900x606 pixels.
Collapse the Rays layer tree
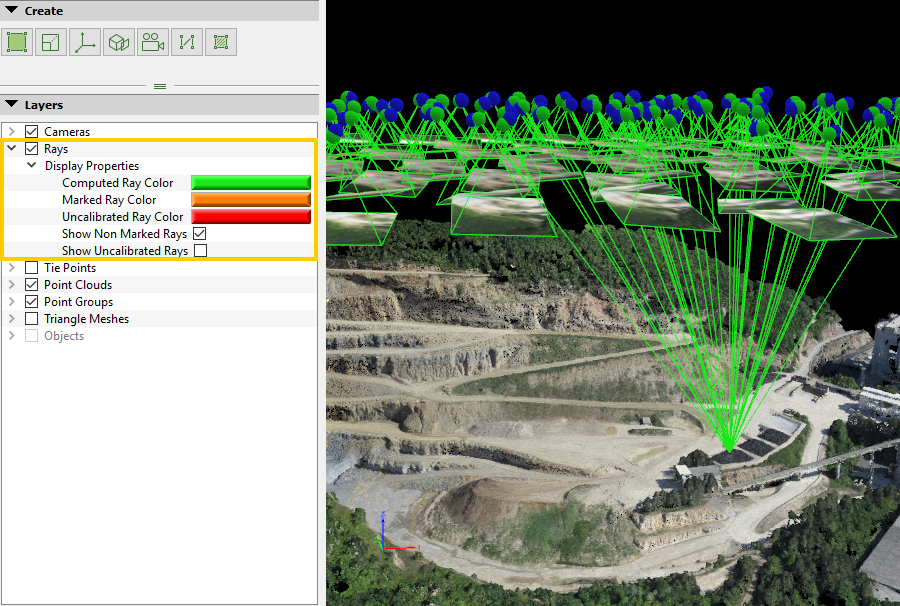click(x=12, y=149)
